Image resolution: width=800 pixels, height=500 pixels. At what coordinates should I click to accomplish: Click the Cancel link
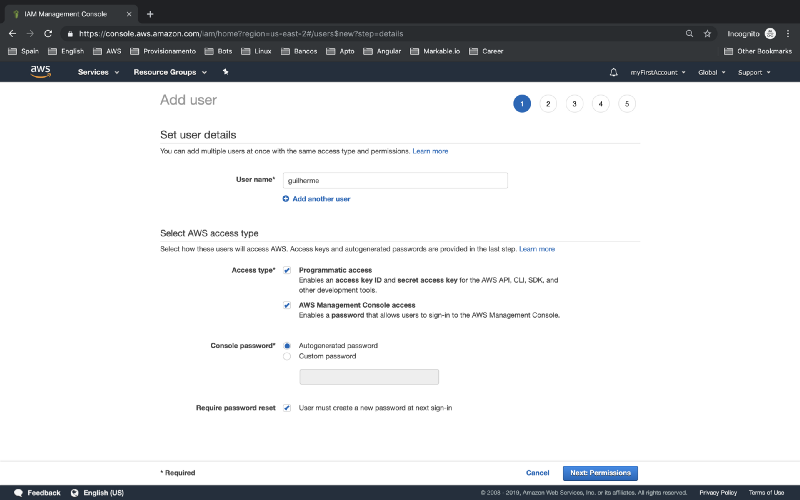point(537,473)
